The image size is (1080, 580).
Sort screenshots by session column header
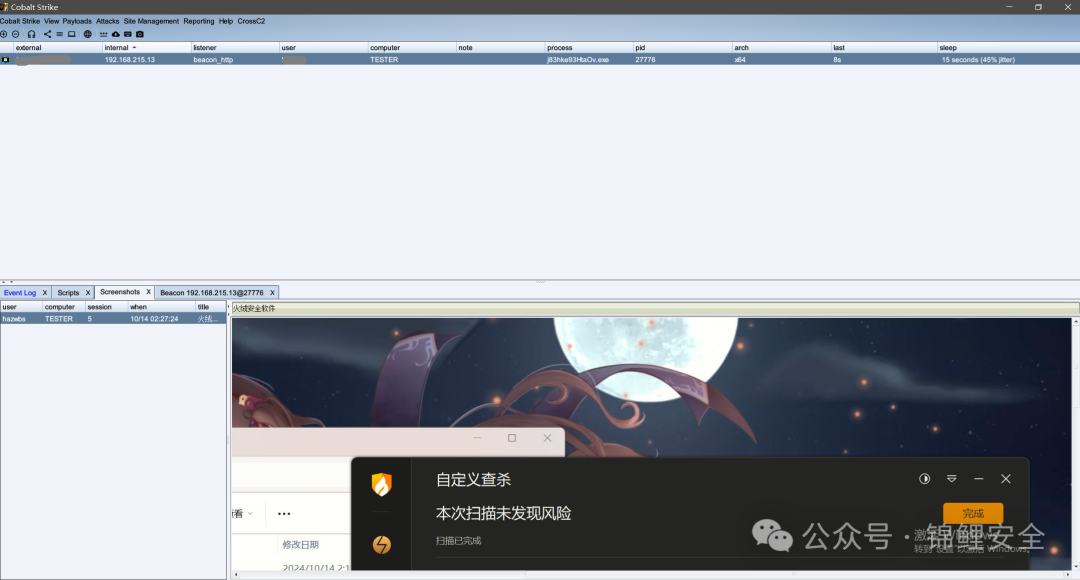pyautogui.click(x=106, y=307)
